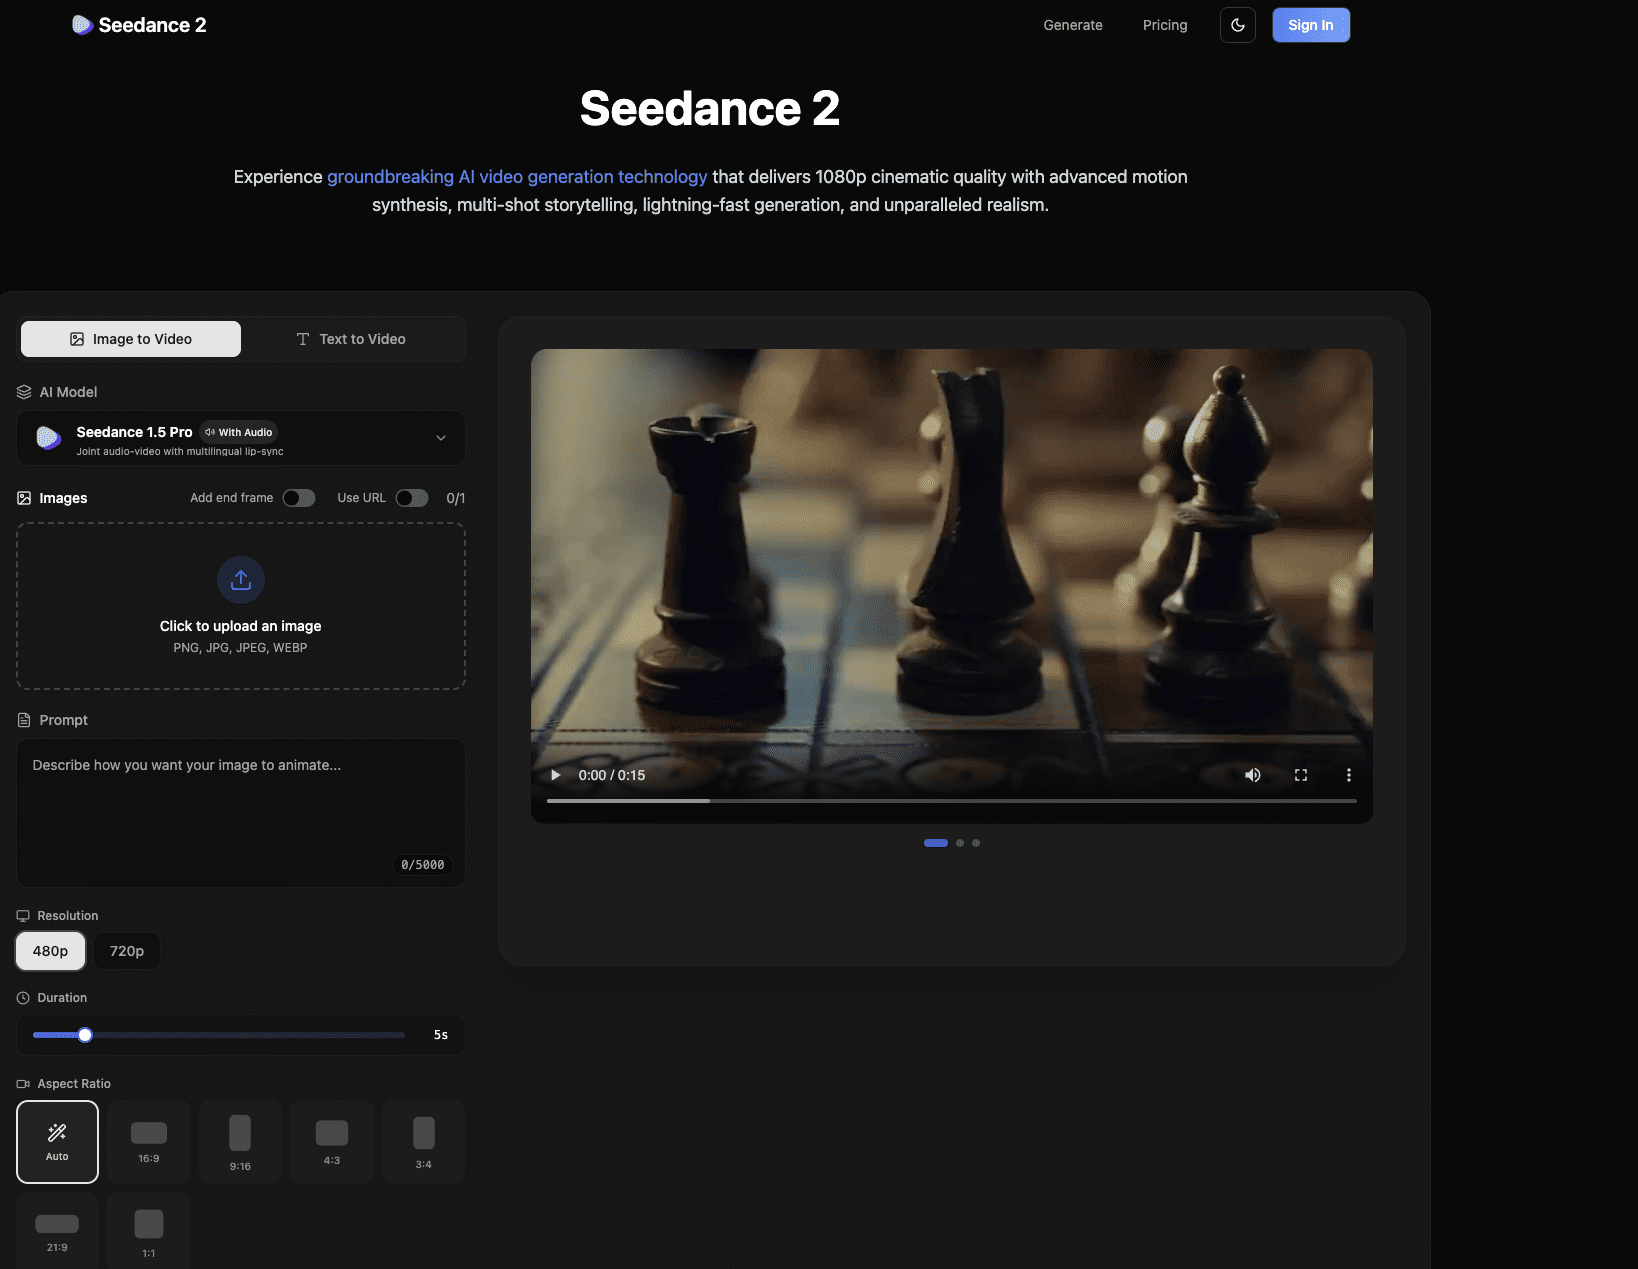Open the Seedance 1.5 Pro model dropdown
The width and height of the screenshot is (1638, 1269).
(240, 437)
